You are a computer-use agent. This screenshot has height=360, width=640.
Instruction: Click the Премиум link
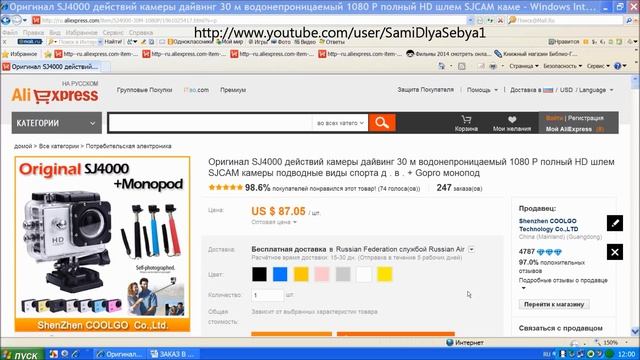(233, 90)
